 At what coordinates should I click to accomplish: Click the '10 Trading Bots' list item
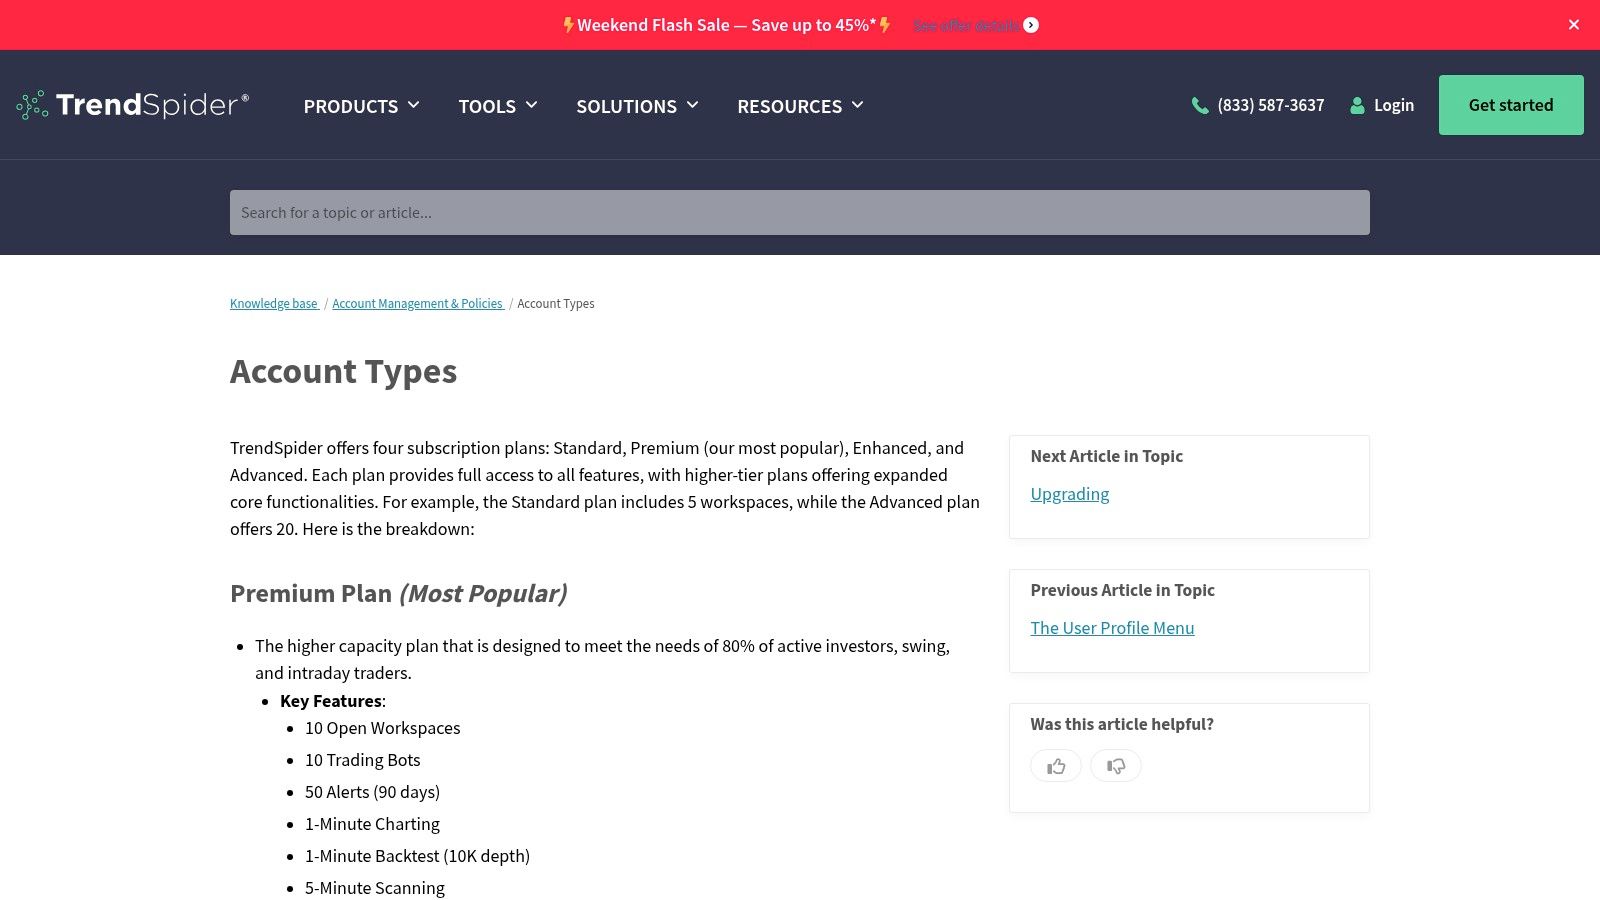[363, 760]
